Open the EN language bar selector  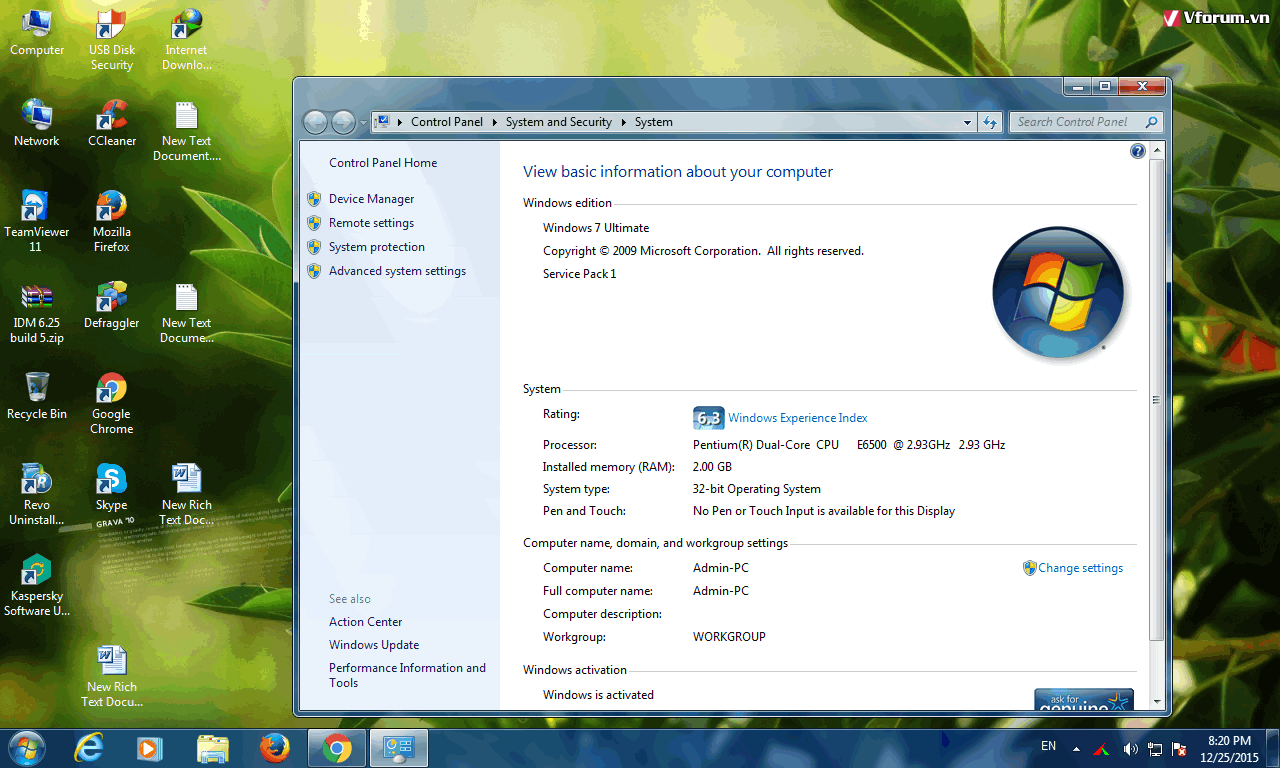[x=1048, y=746]
